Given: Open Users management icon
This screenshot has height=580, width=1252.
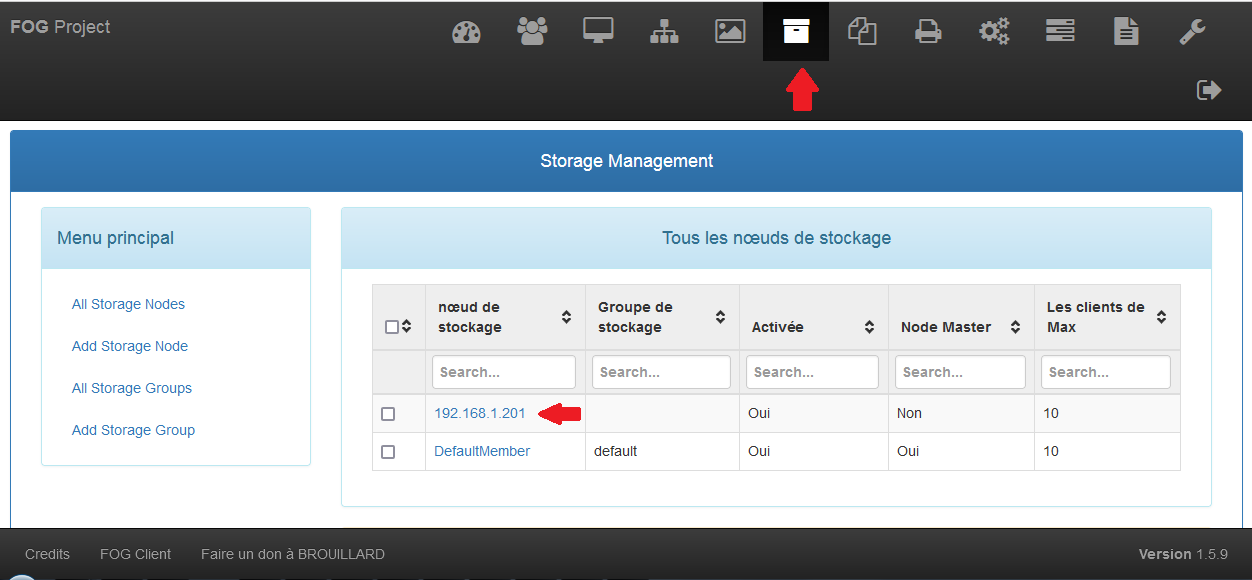Looking at the screenshot, I should 532,32.
